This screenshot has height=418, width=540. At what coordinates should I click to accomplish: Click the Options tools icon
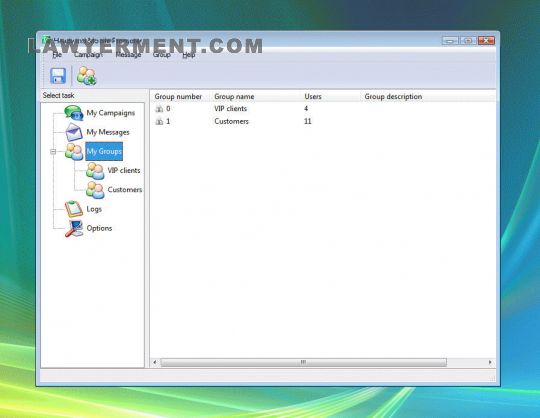pyautogui.click(x=74, y=228)
